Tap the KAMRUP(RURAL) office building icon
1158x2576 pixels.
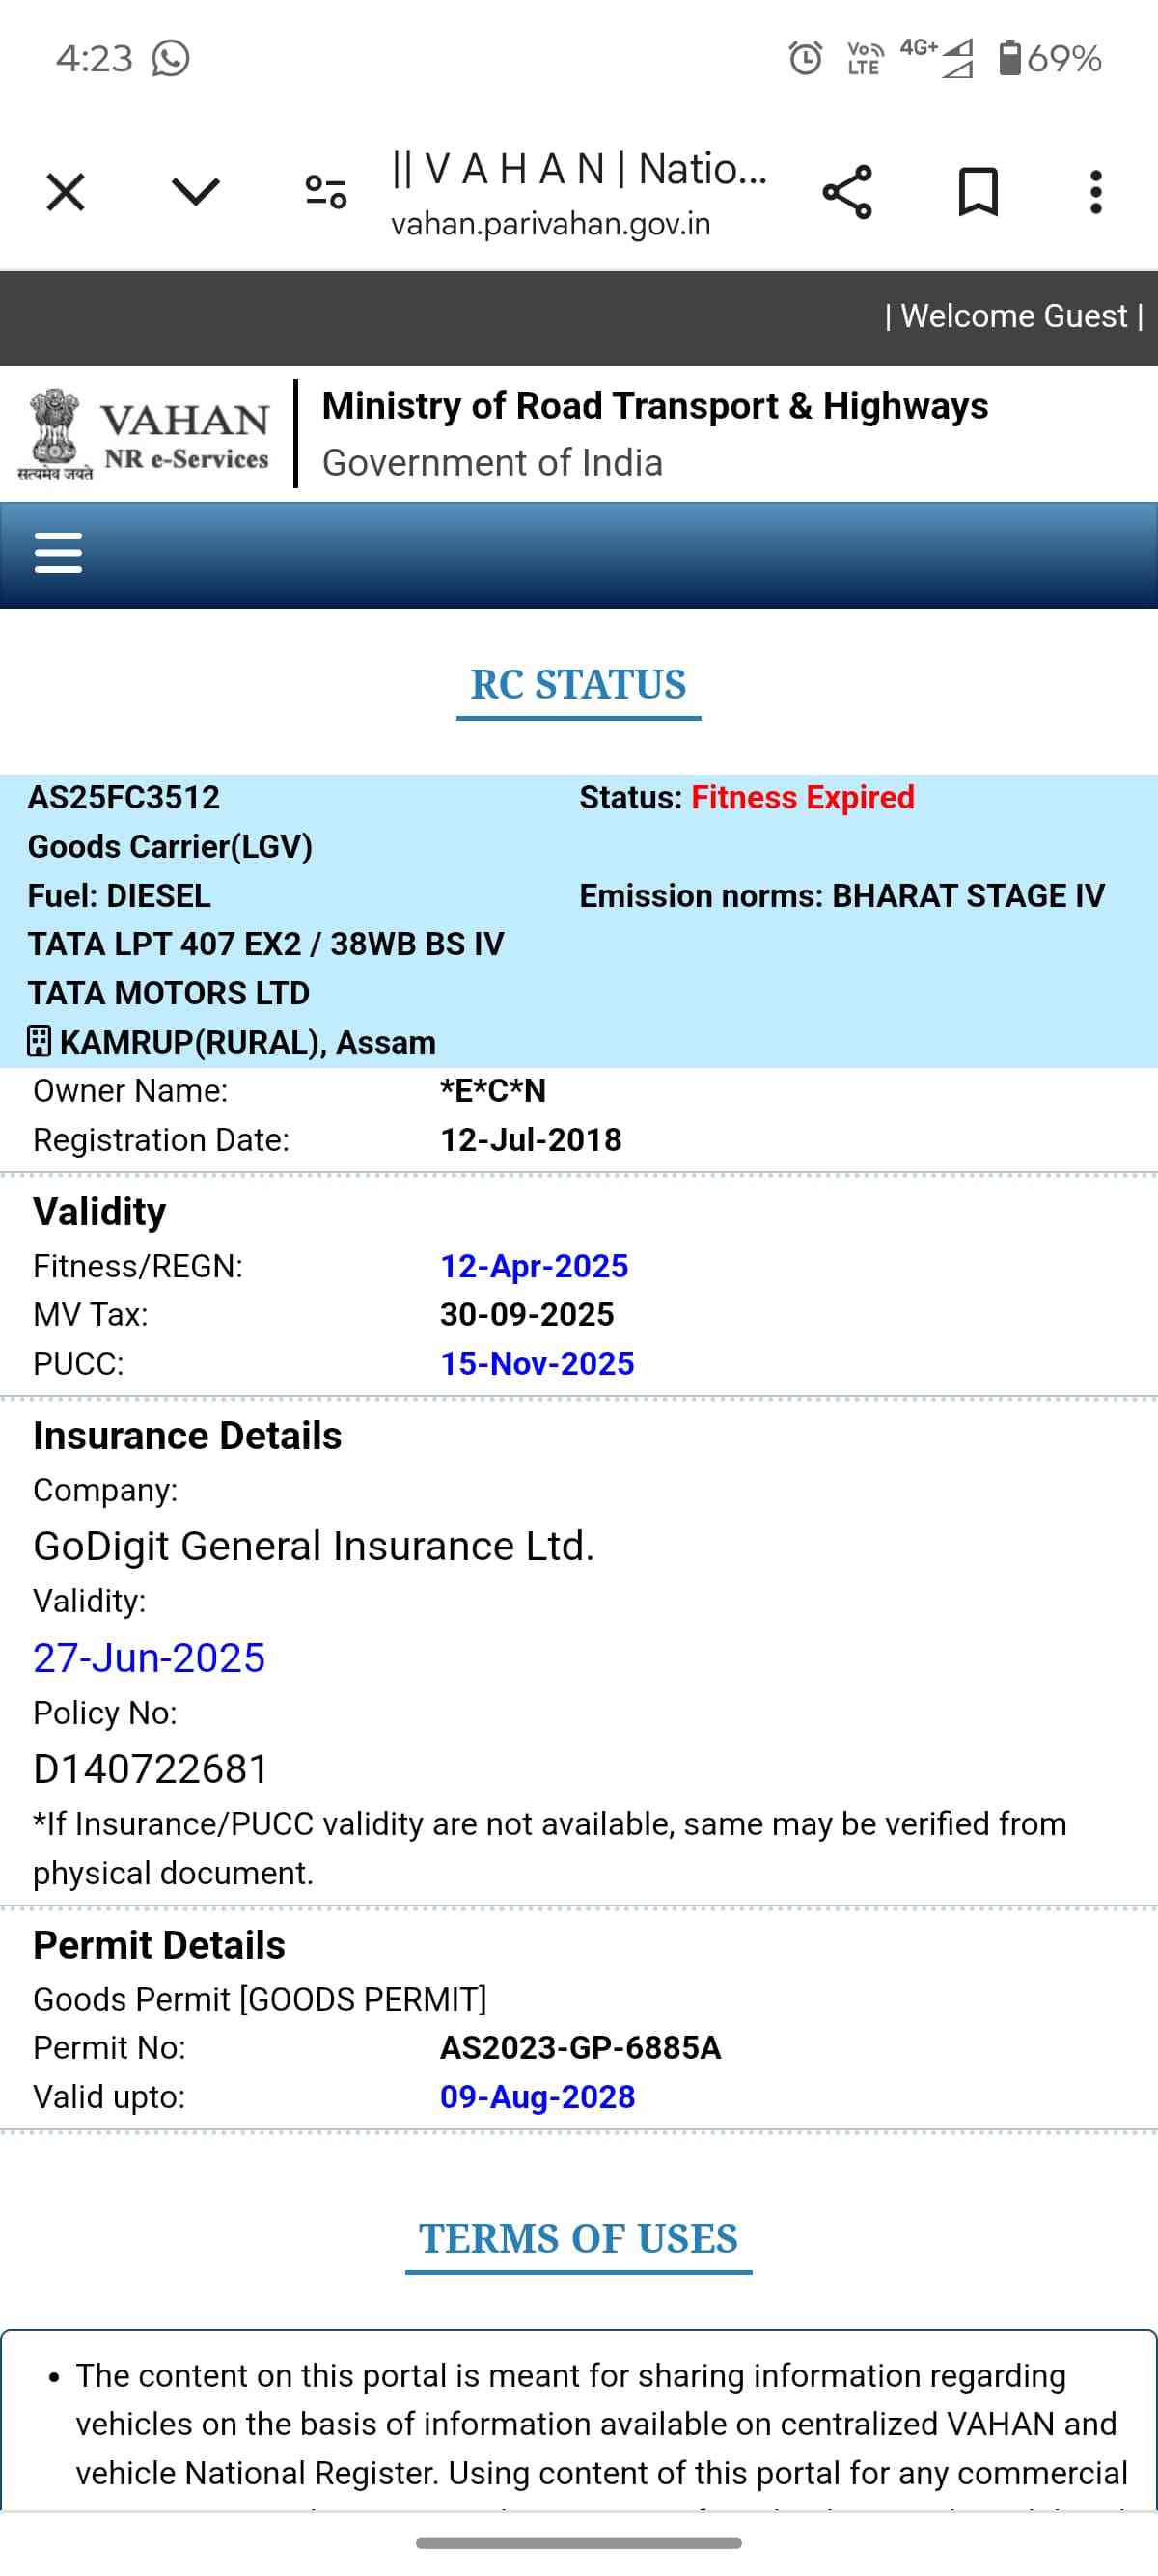pos(39,1042)
